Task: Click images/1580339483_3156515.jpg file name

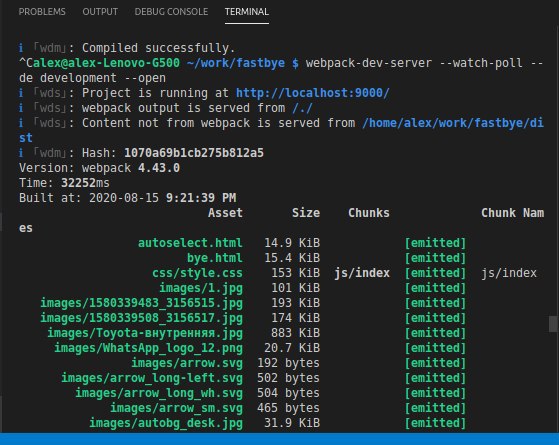Action: point(141,303)
